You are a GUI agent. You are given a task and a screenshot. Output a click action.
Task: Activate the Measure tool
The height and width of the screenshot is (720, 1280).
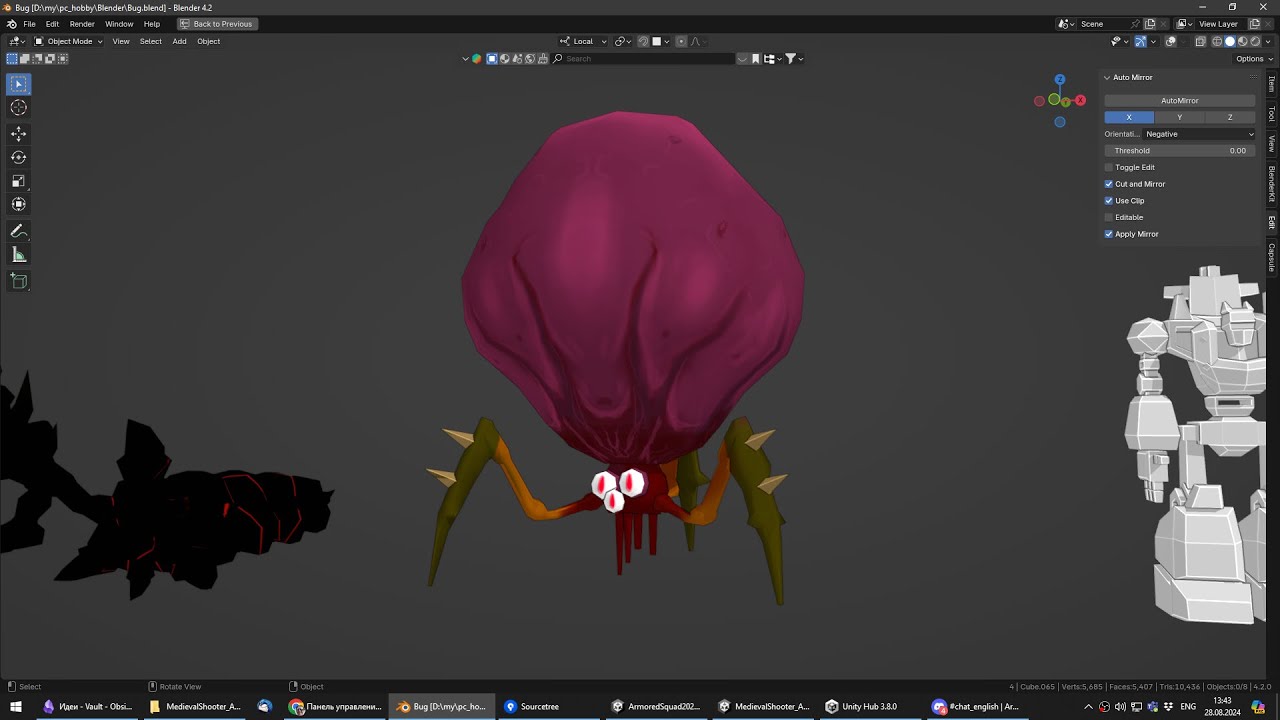pos(19,255)
